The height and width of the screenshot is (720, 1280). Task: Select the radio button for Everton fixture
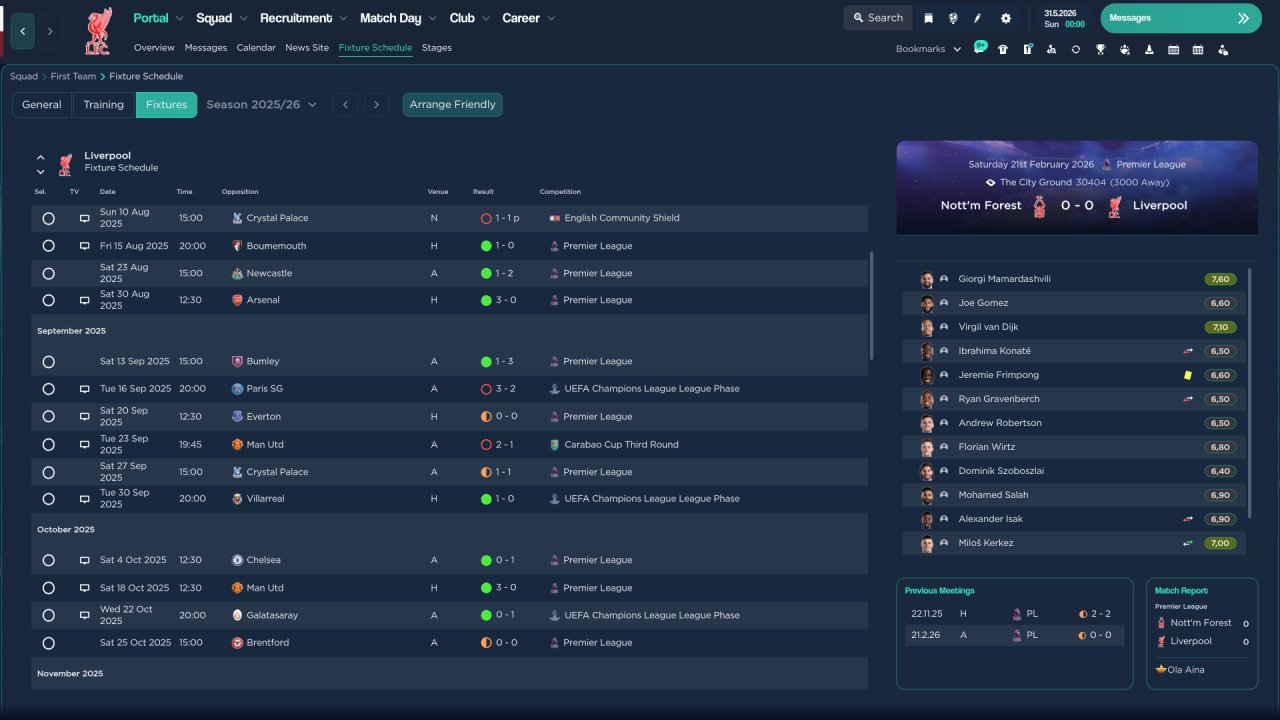[x=49, y=417]
